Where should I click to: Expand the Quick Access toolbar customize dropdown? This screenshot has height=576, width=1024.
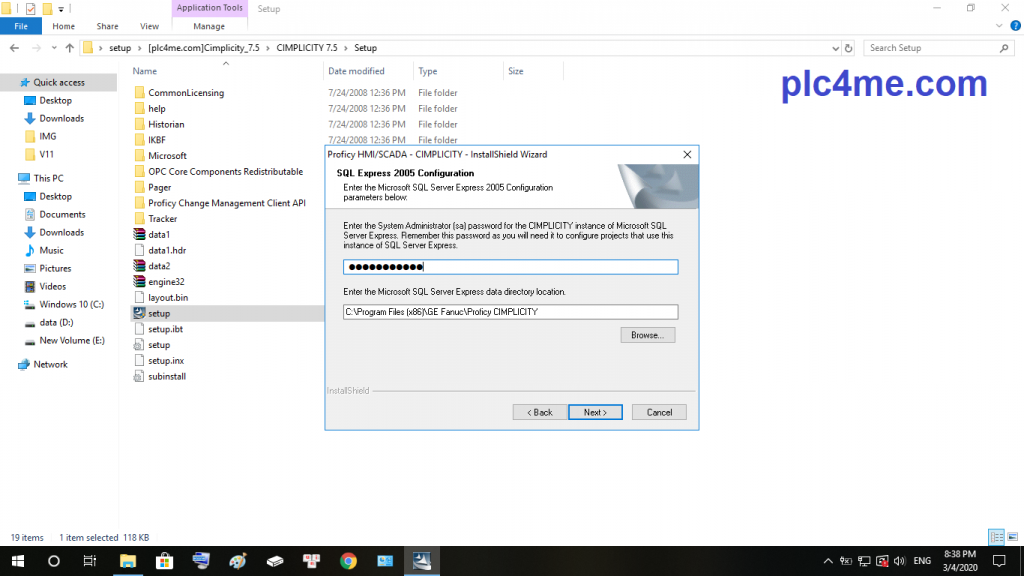pos(61,9)
